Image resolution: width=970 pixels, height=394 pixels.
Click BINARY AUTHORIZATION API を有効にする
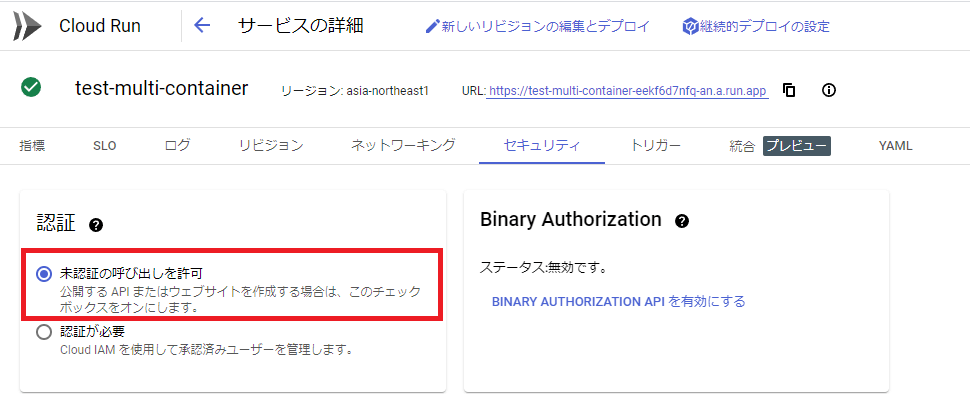coord(619,302)
